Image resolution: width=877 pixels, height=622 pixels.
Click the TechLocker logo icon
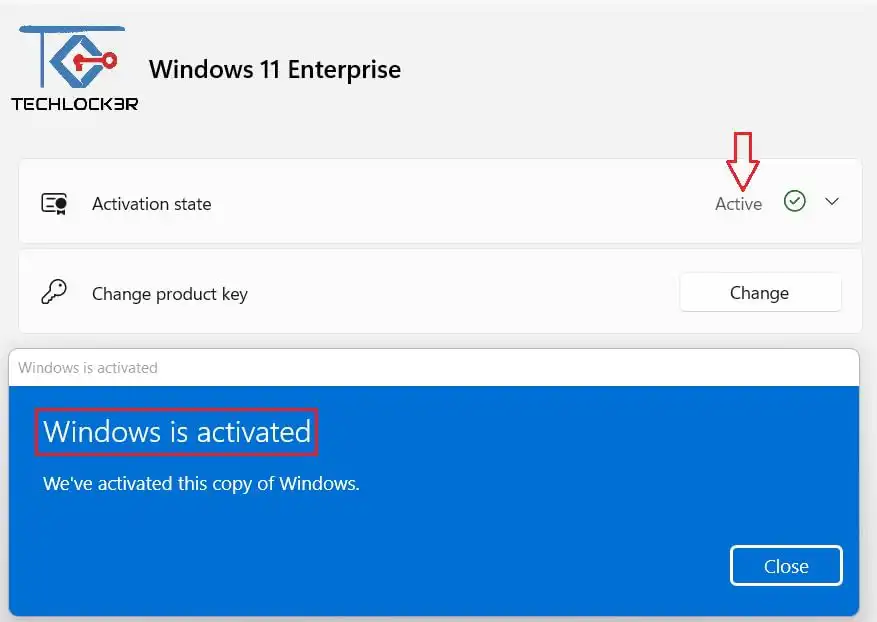pos(70,61)
